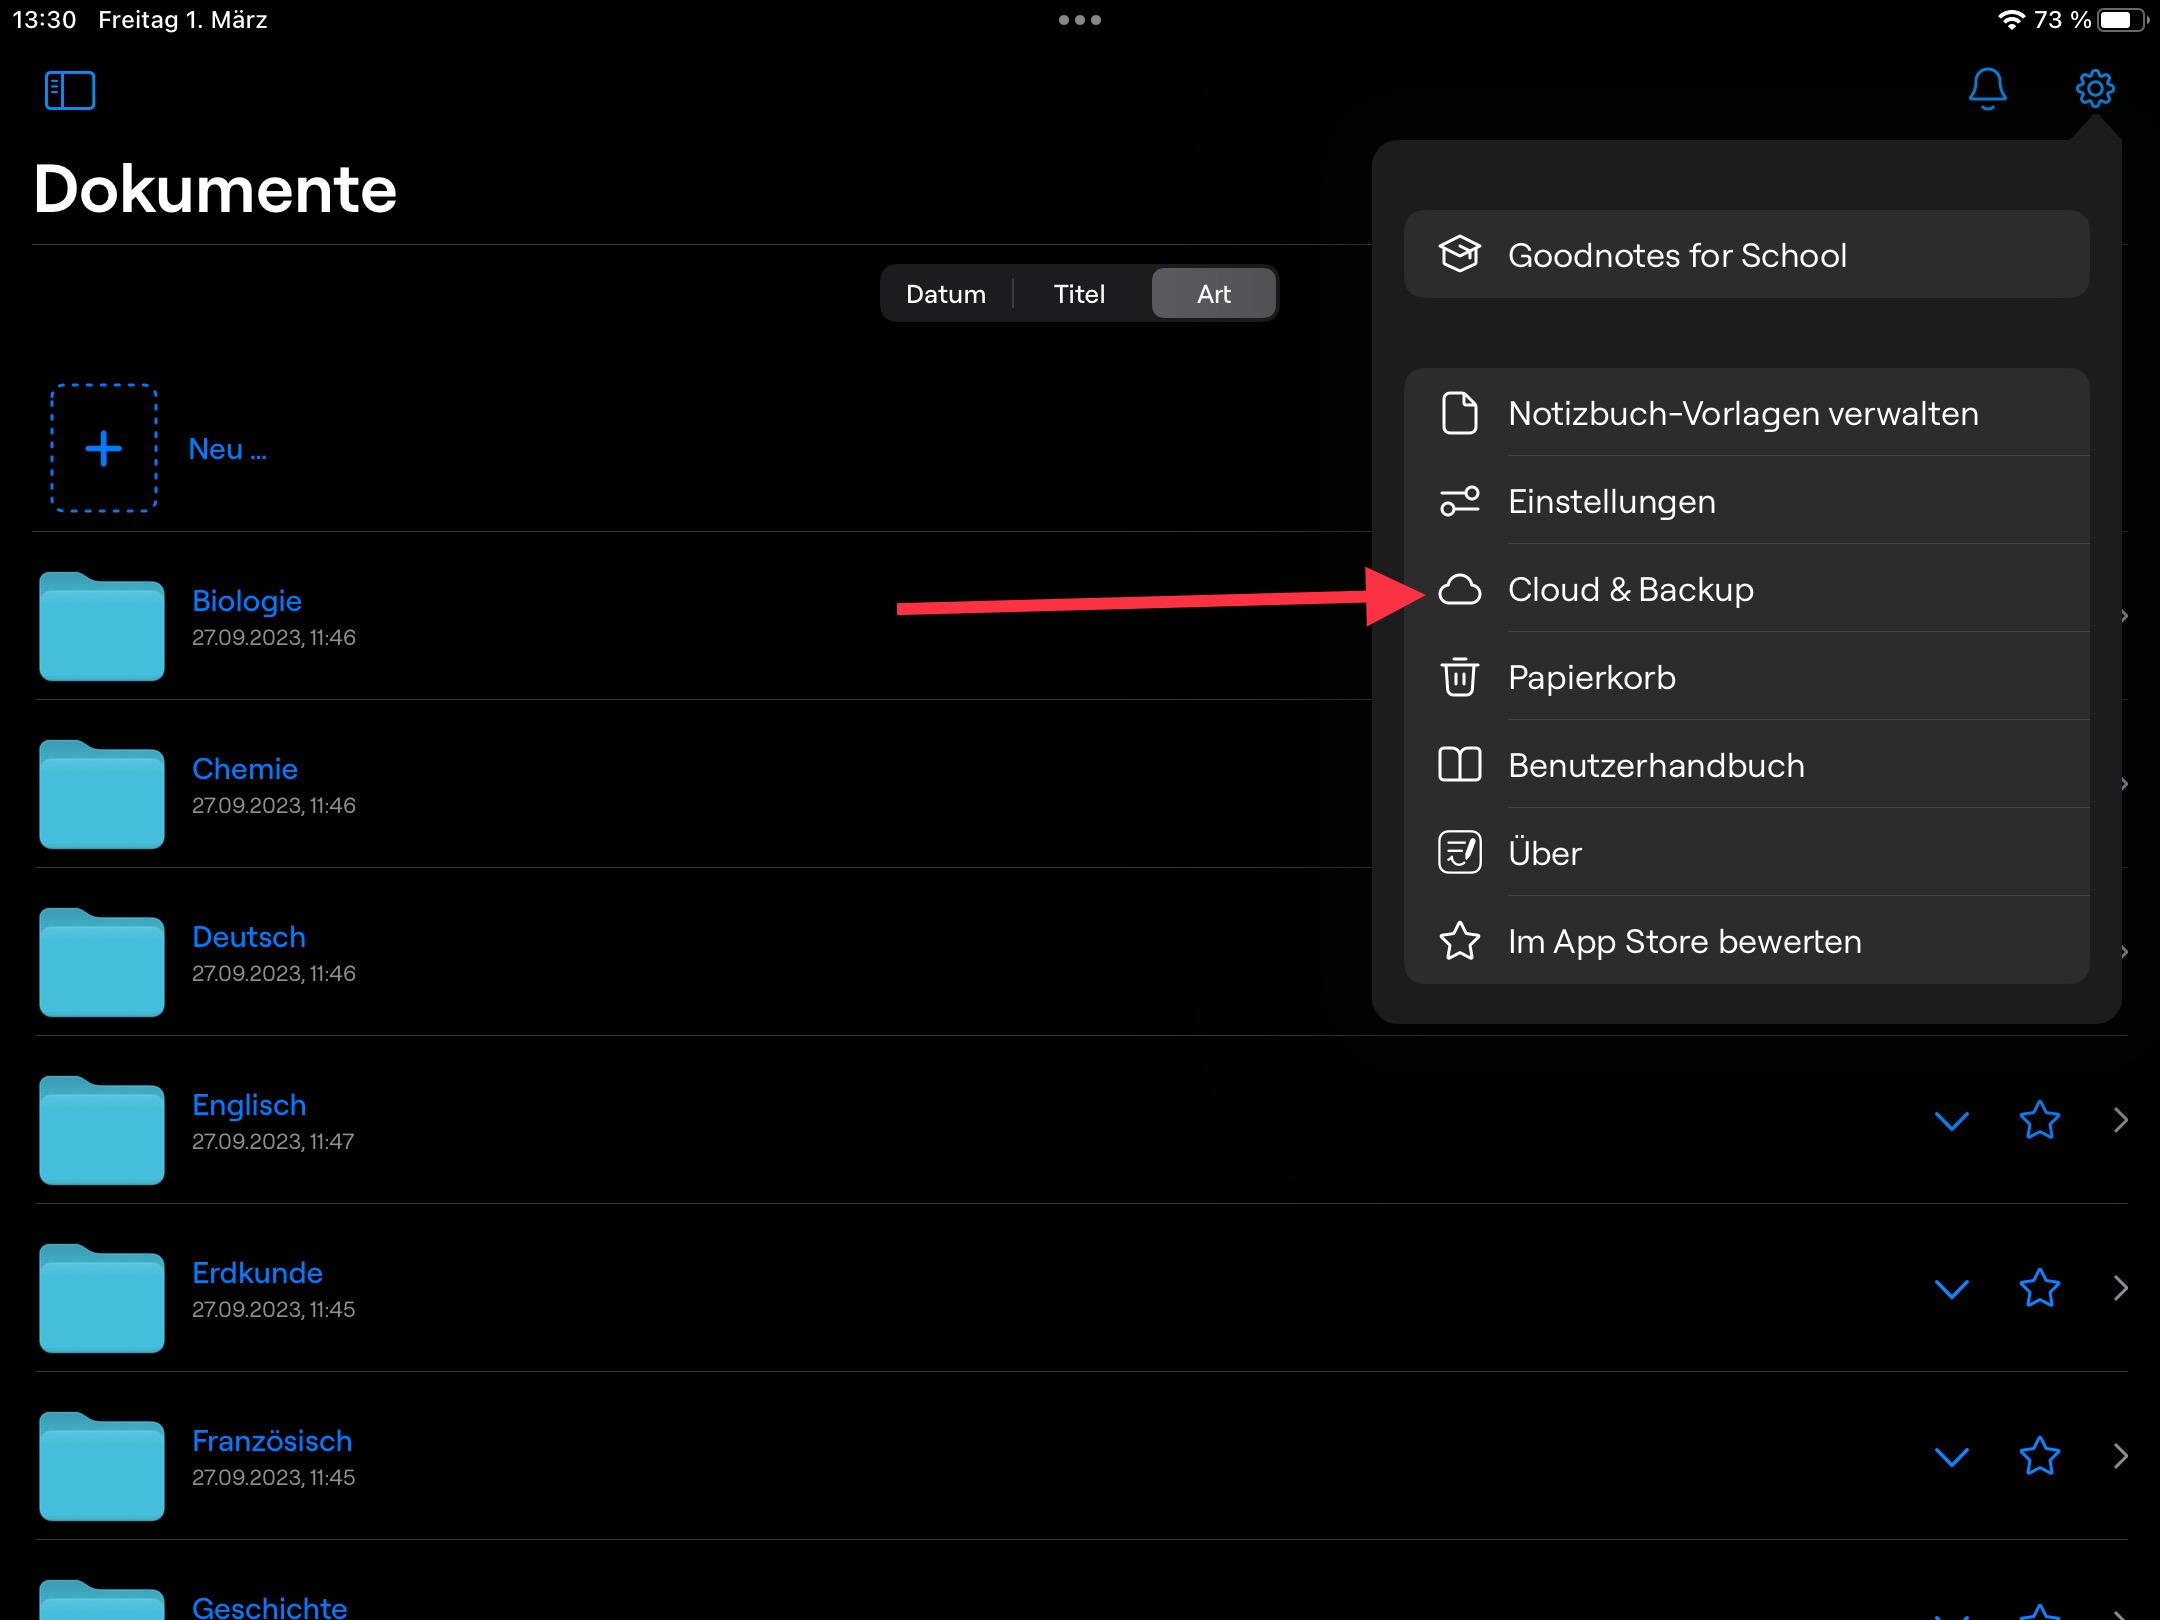Viewport: 2160px width, 1620px height.
Task: Mark Französisch folder as favorite
Action: (2039, 1456)
